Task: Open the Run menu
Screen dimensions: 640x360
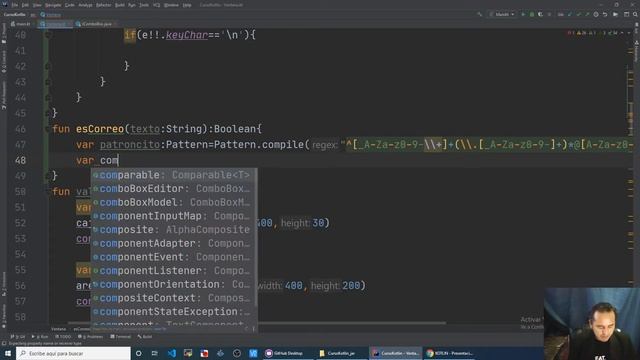Action: [x=132, y=5]
